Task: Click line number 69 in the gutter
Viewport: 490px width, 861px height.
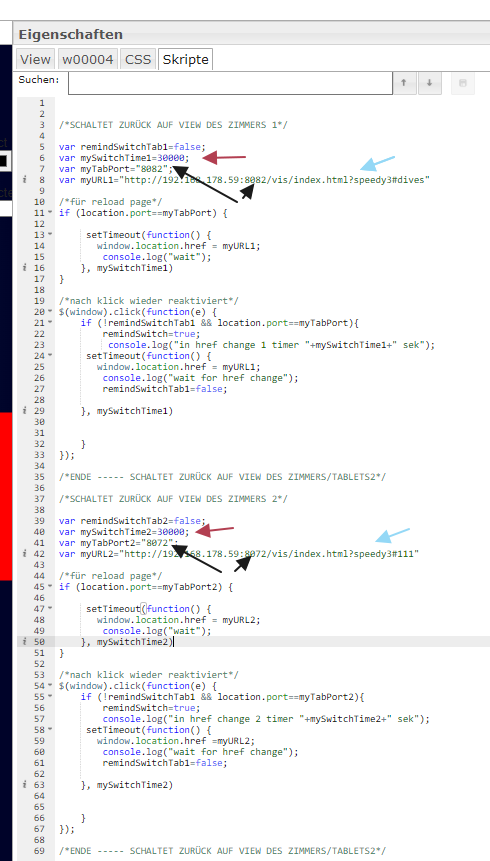Action: tap(39, 851)
